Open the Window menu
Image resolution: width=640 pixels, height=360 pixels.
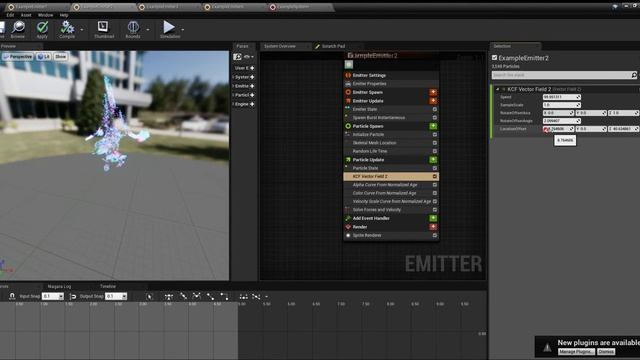45,15
